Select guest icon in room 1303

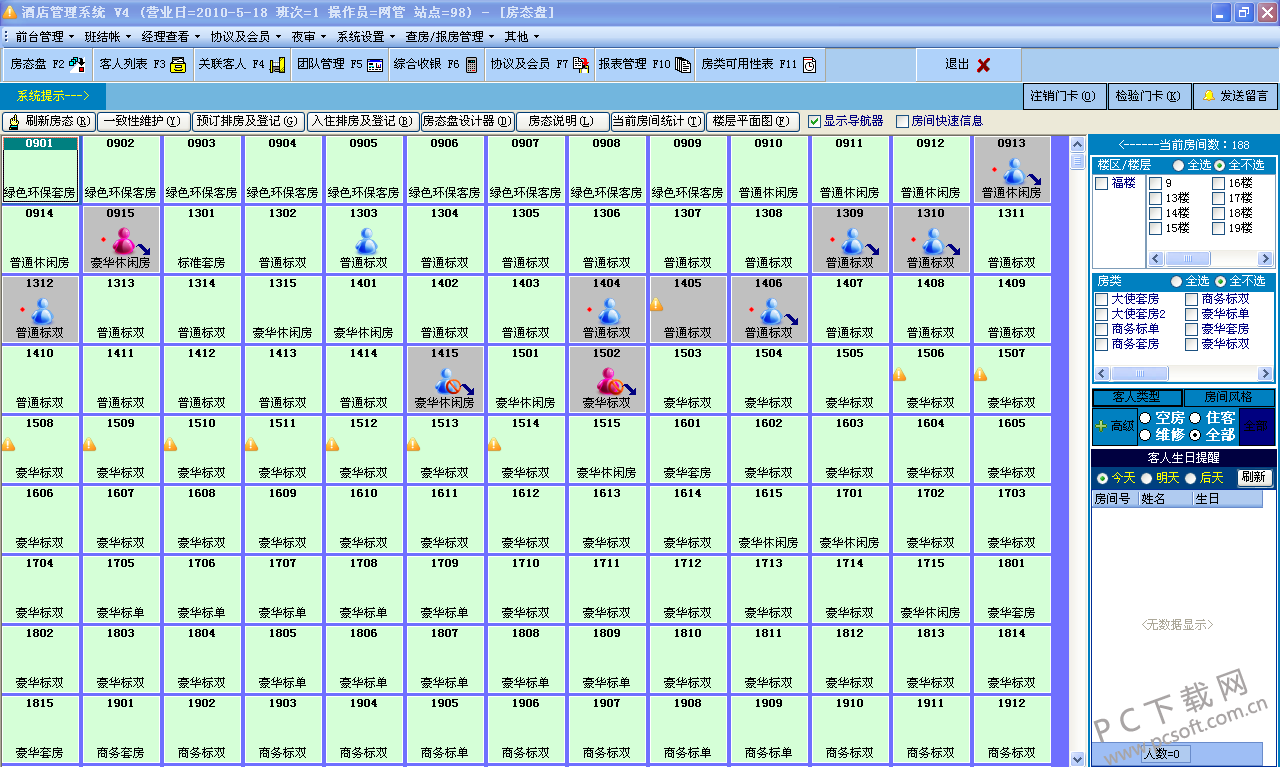(365, 240)
